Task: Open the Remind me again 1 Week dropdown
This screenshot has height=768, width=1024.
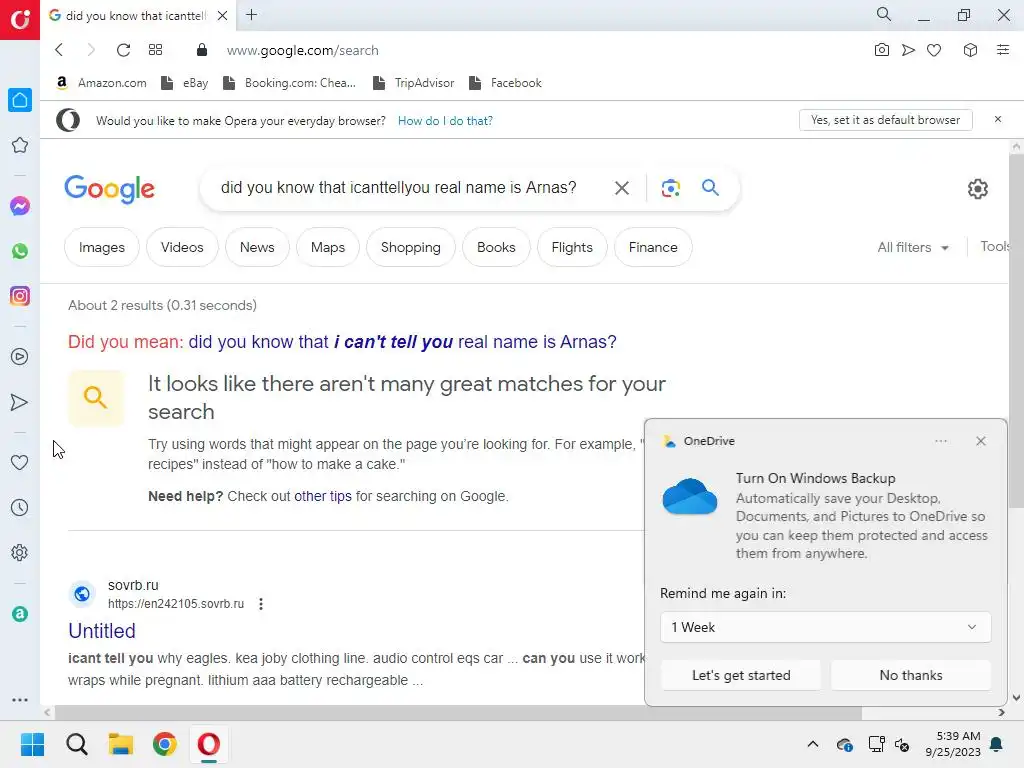Action: [825, 627]
